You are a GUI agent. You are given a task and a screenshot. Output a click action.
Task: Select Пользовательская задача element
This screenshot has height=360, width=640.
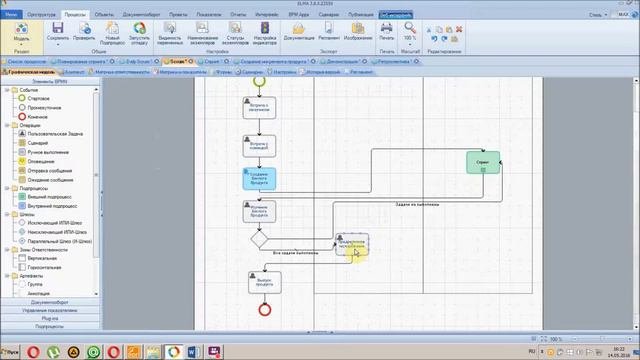(x=51, y=133)
